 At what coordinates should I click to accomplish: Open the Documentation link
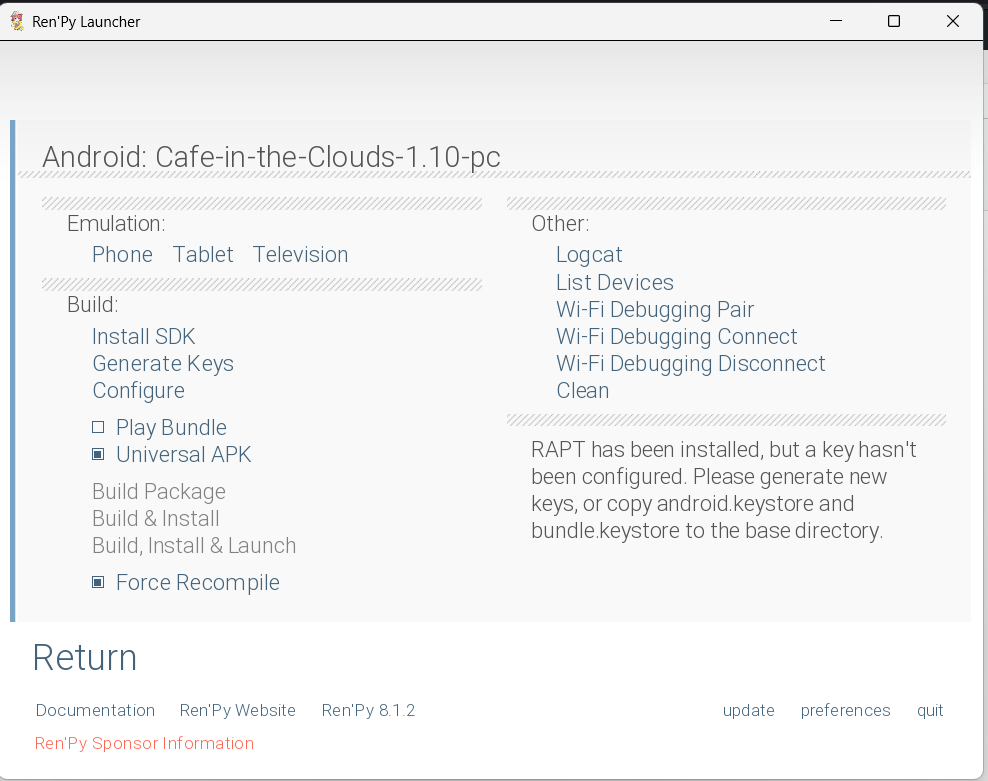point(95,710)
